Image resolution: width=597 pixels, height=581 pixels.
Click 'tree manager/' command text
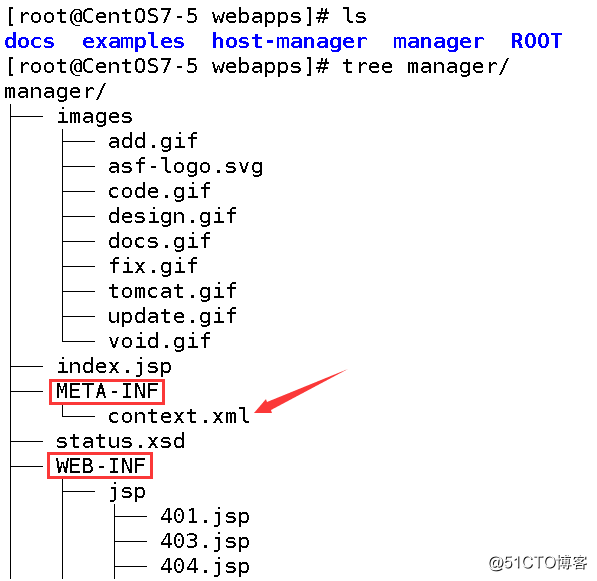click(425, 67)
